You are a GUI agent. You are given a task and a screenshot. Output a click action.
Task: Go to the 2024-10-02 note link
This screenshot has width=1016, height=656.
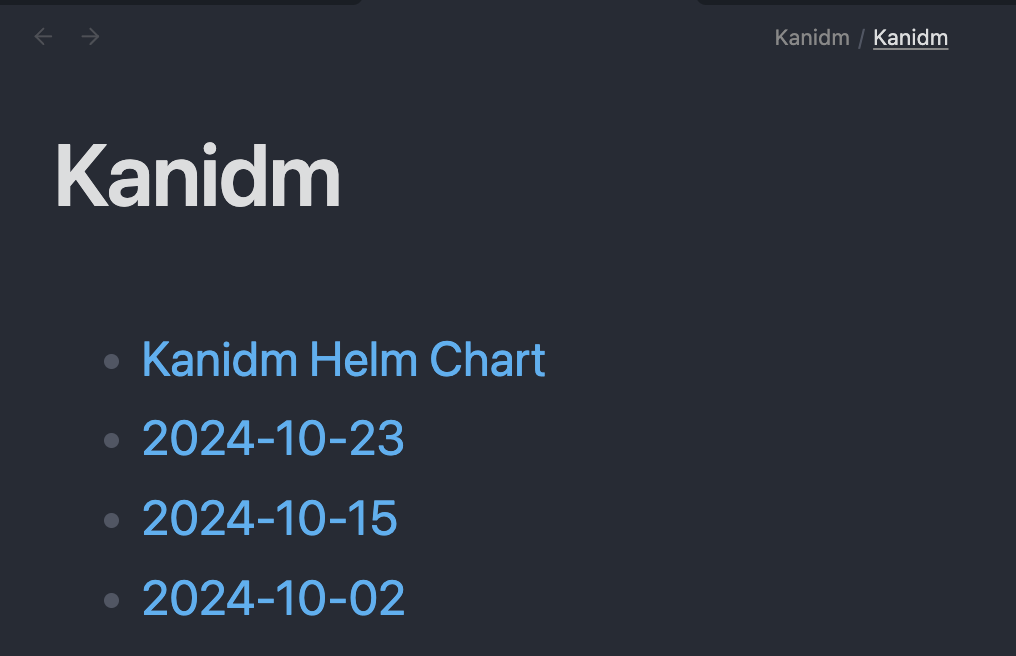tap(273, 599)
